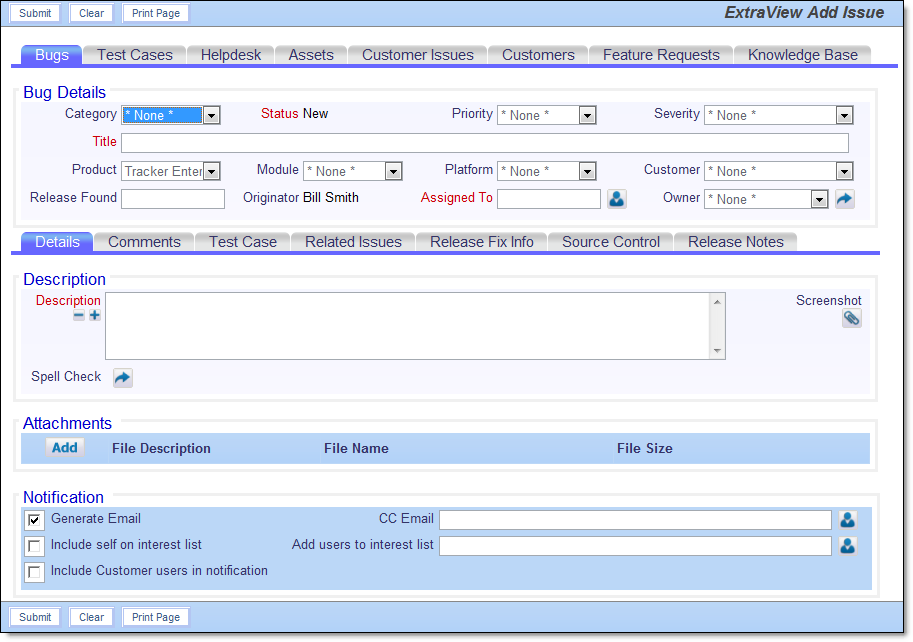Open the Knowledge Base tab
This screenshot has width=913, height=642.
click(802, 55)
